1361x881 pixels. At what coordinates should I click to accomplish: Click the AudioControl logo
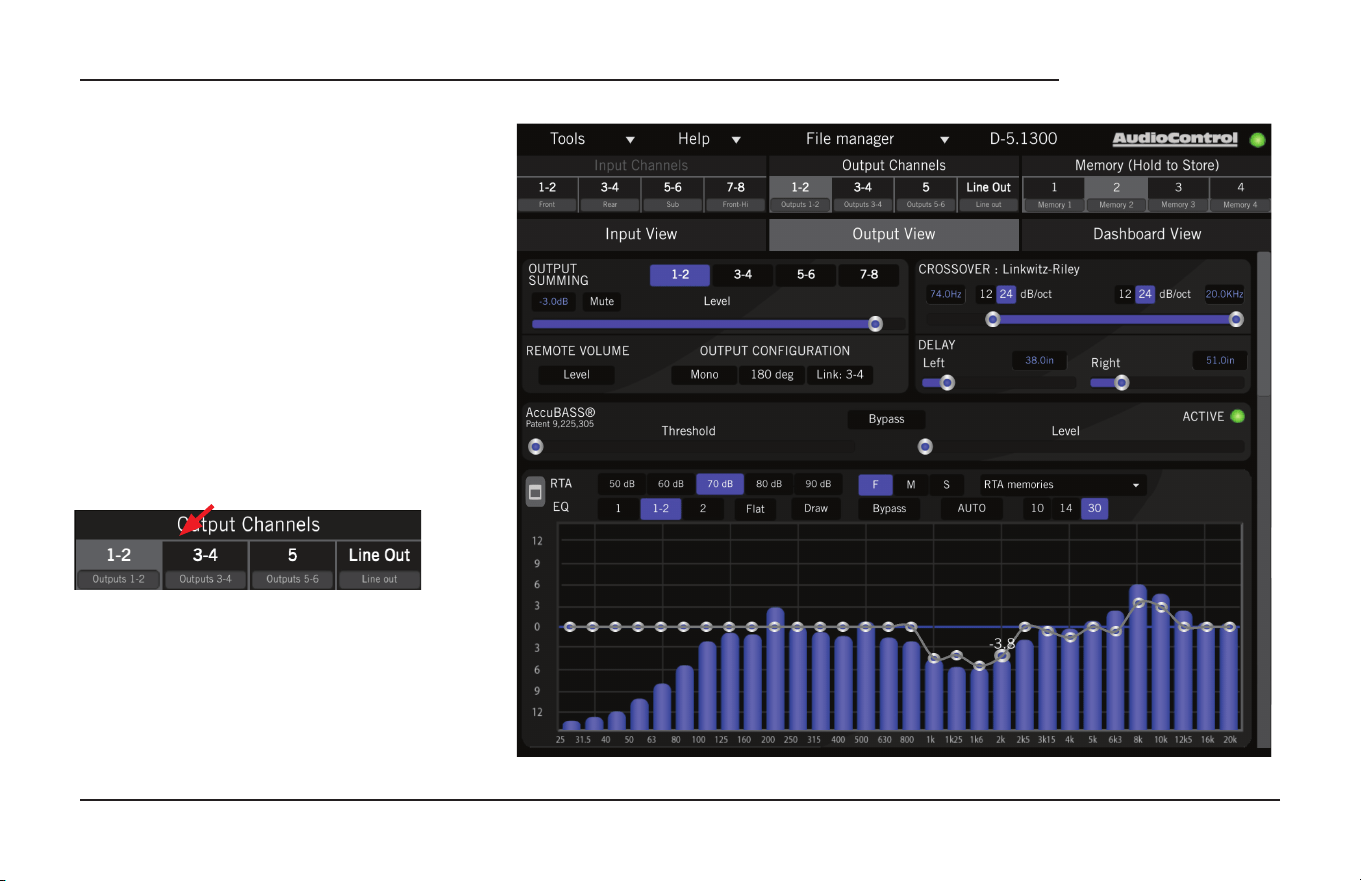click(1175, 139)
